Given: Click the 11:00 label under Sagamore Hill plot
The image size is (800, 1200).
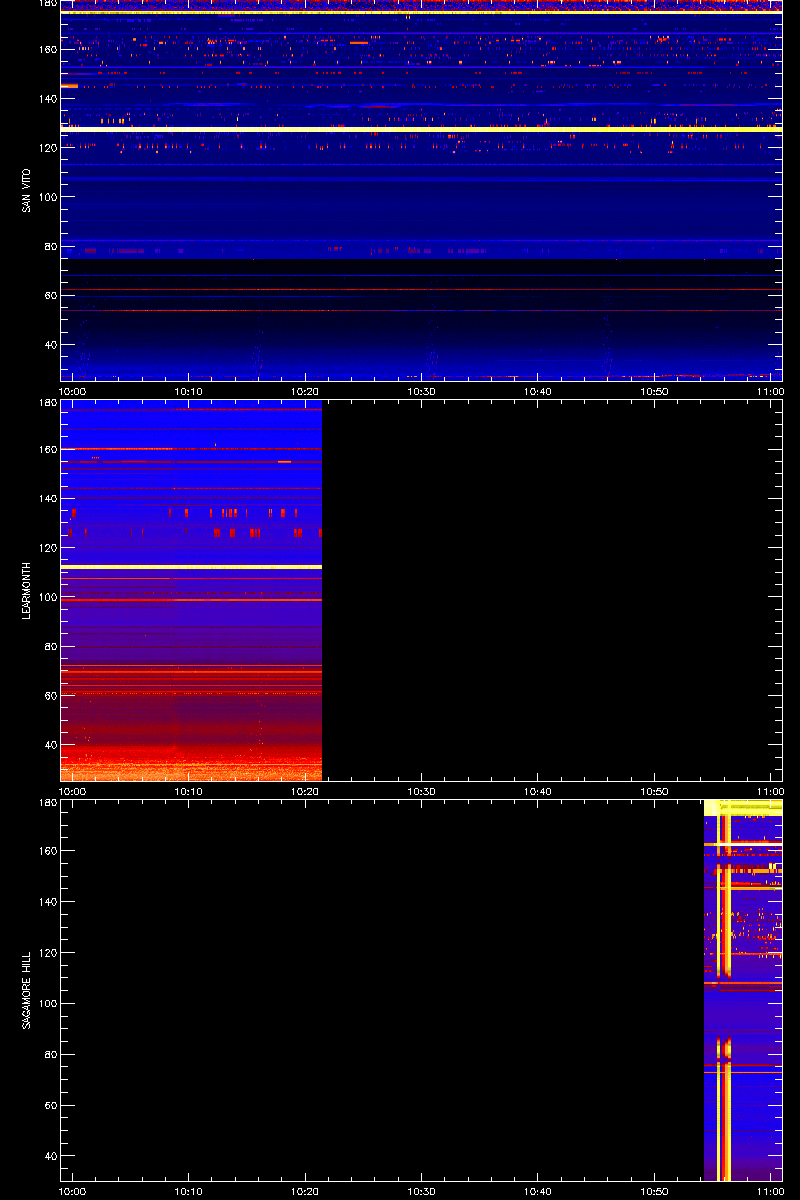Looking at the screenshot, I should pos(770,1192).
